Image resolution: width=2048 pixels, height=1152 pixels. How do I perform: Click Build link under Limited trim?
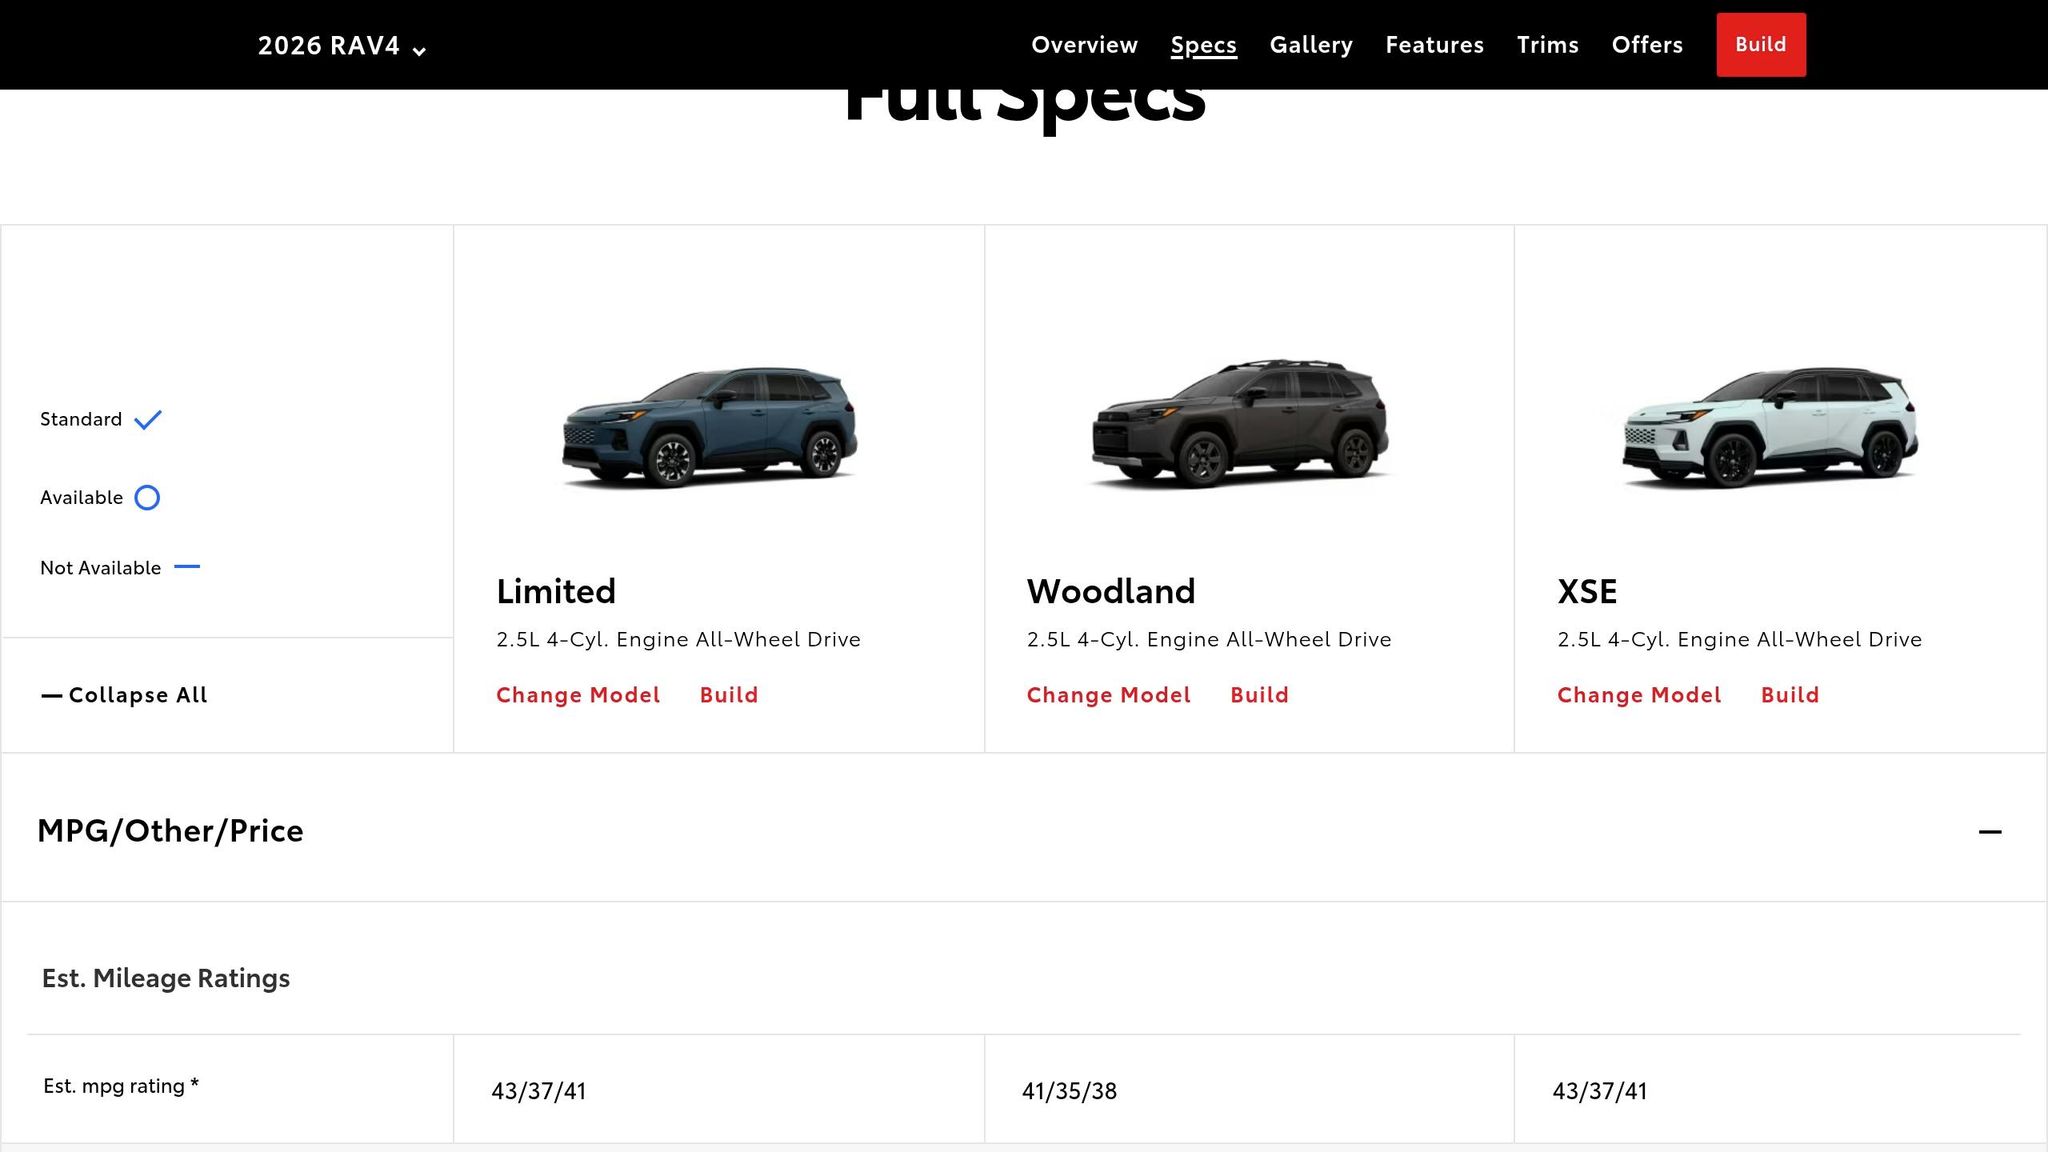728,695
